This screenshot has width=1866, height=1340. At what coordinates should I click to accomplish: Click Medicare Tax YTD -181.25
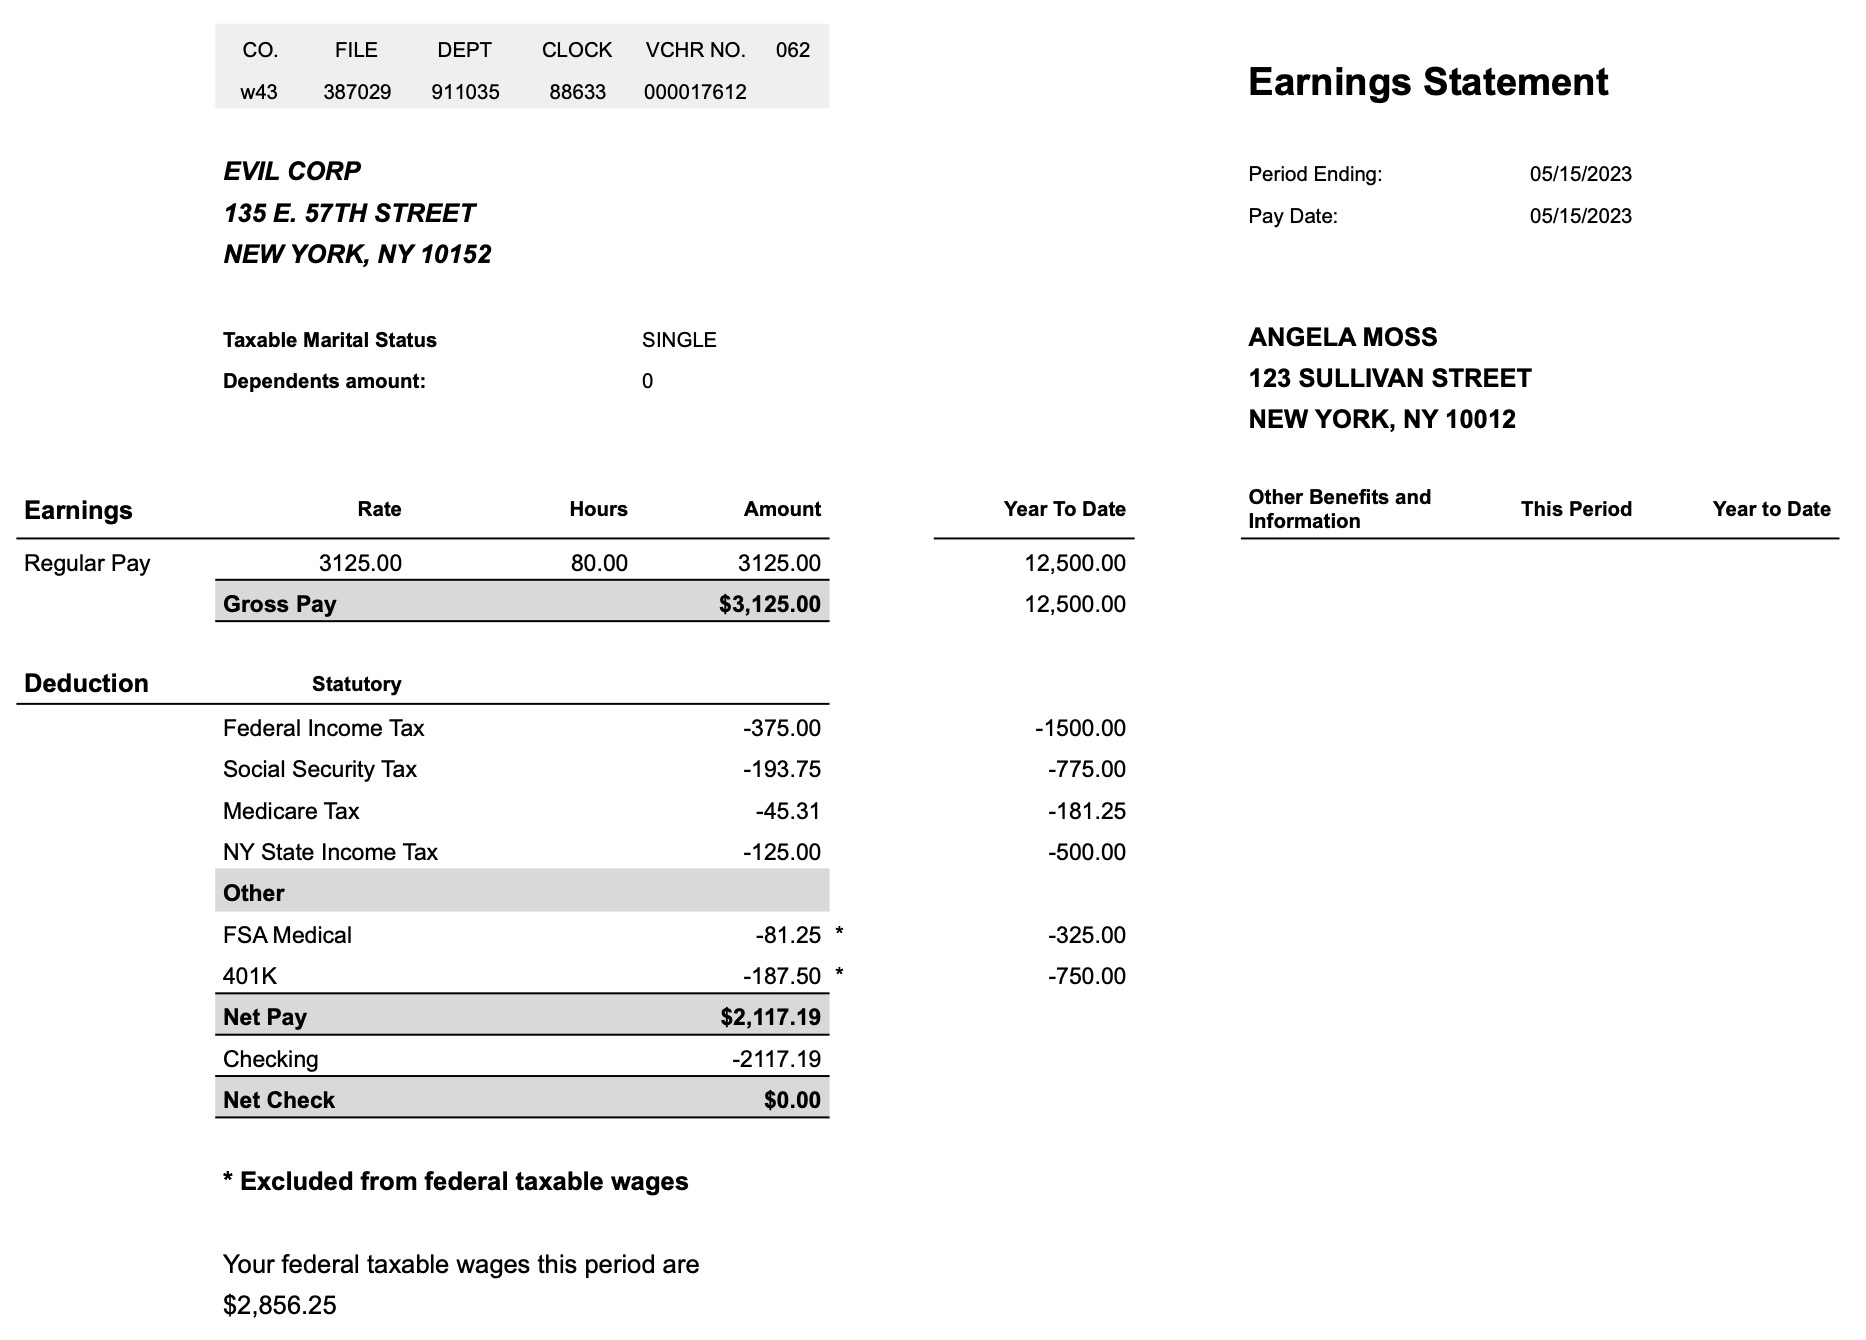point(1086,811)
